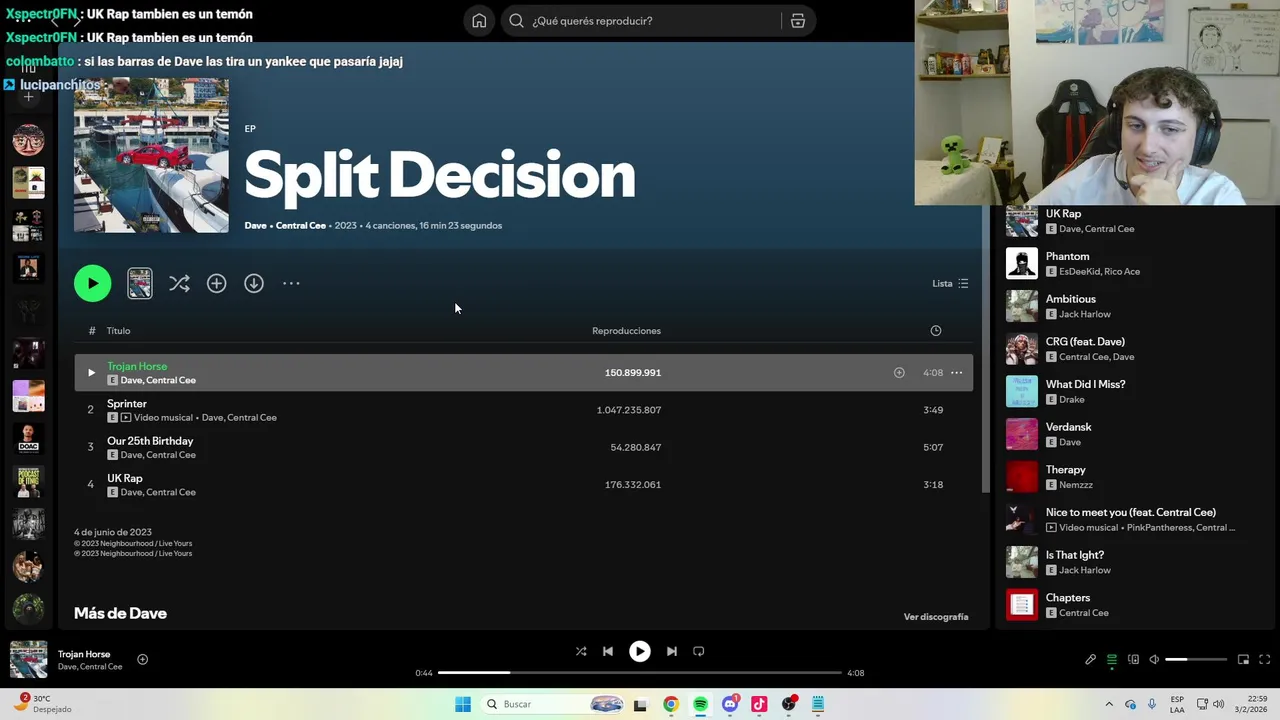Open the Más de Dave section heading

pos(120,613)
